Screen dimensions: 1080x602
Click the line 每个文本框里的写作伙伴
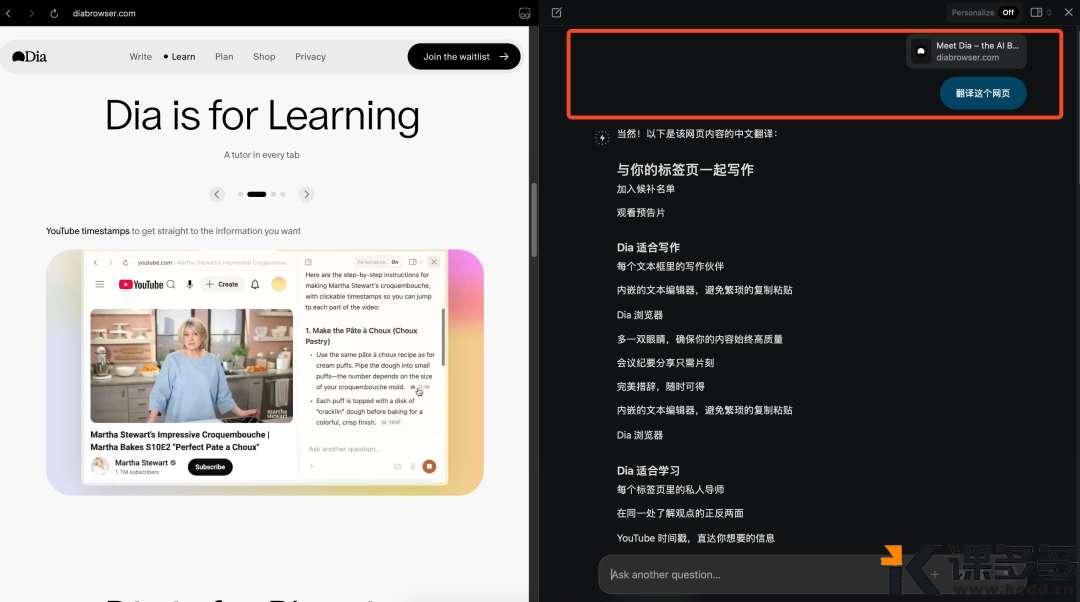(670, 266)
